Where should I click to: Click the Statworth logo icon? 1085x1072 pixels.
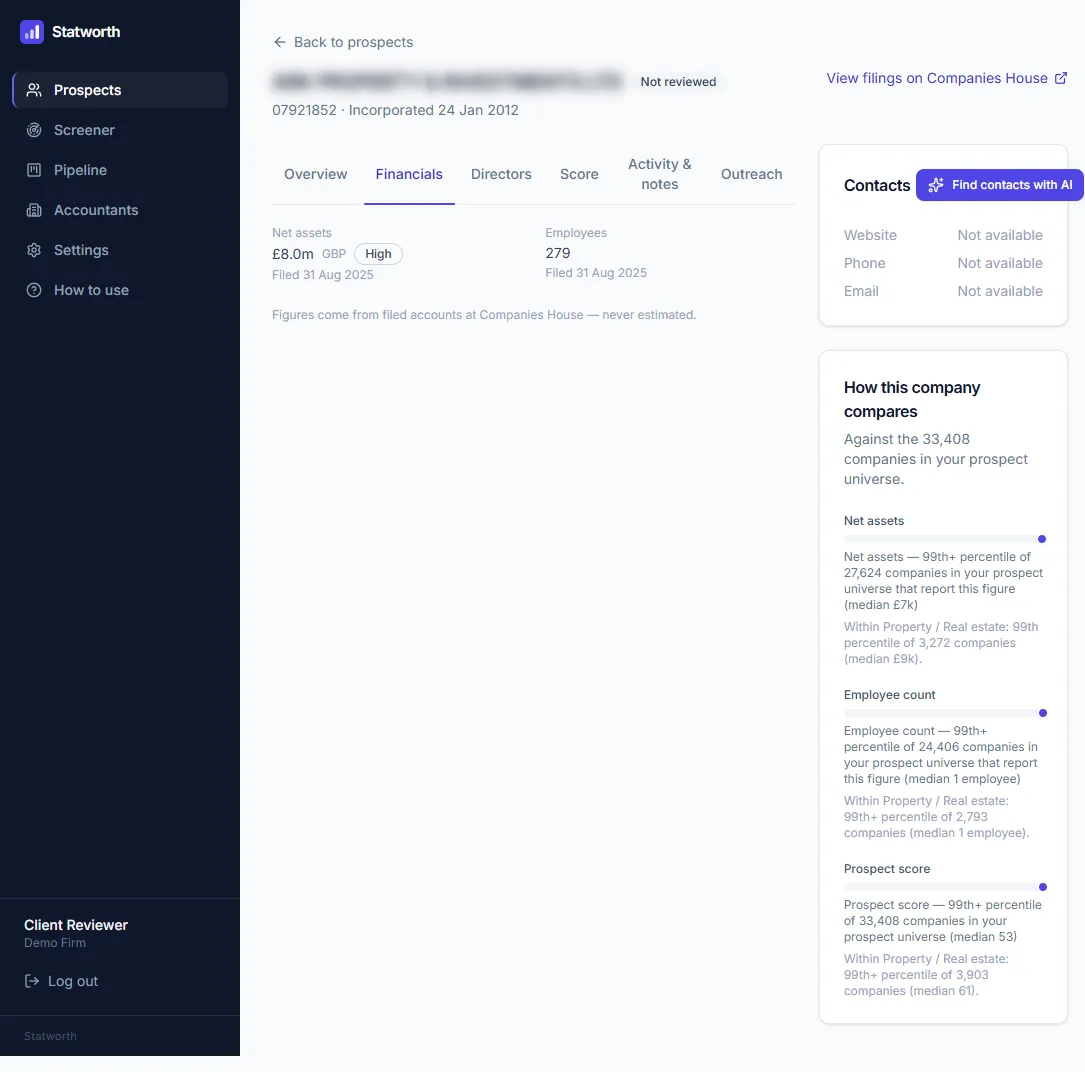coord(32,32)
